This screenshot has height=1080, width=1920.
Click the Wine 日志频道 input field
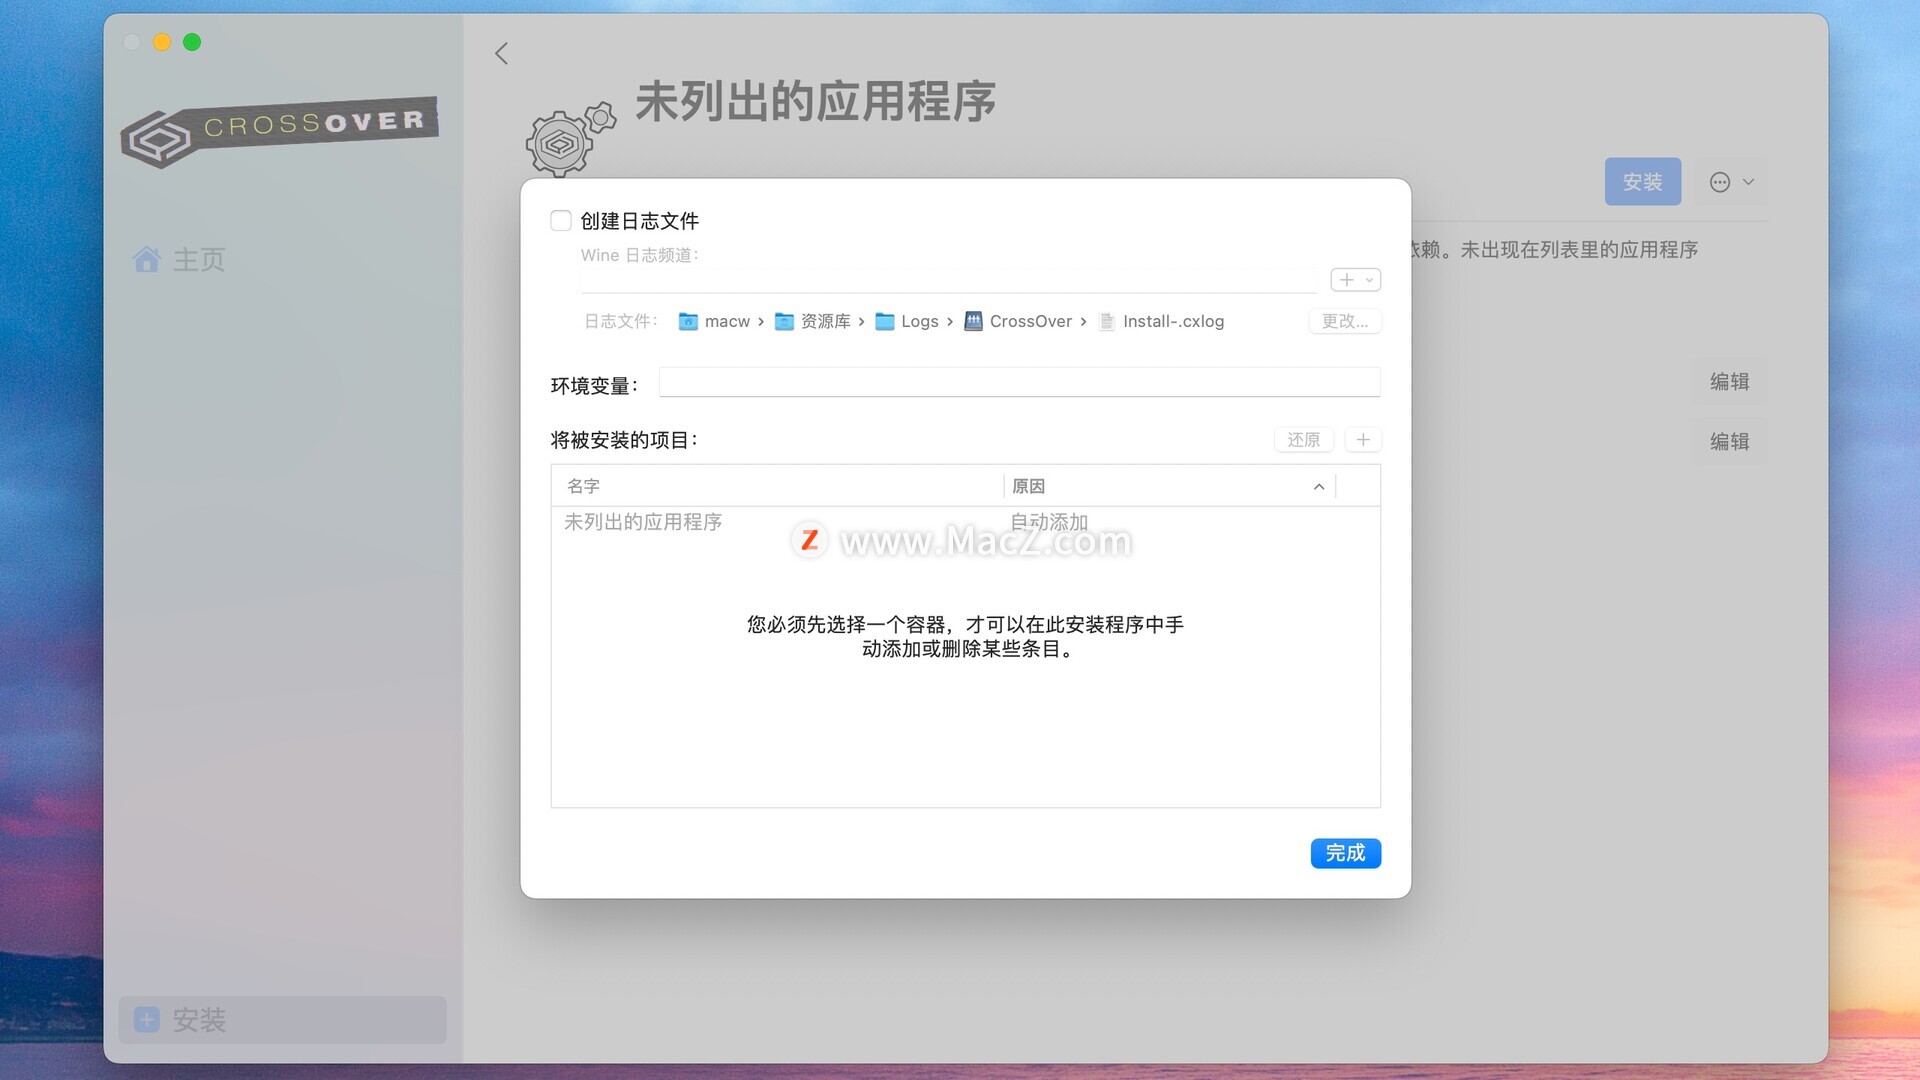(948, 280)
